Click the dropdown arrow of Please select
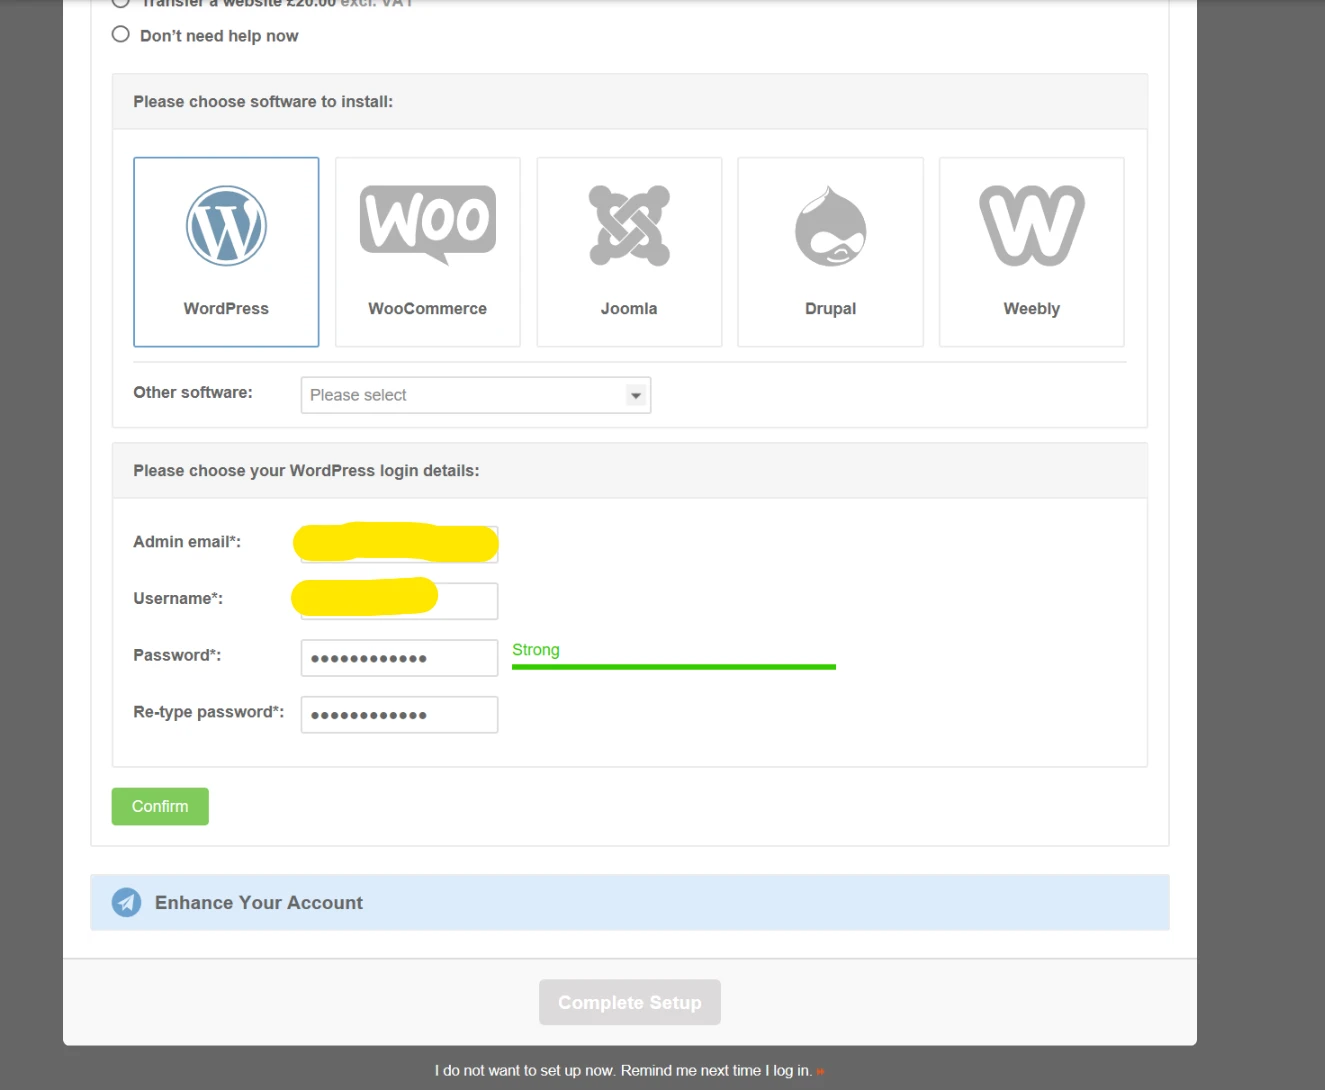1325x1090 pixels. pos(635,395)
